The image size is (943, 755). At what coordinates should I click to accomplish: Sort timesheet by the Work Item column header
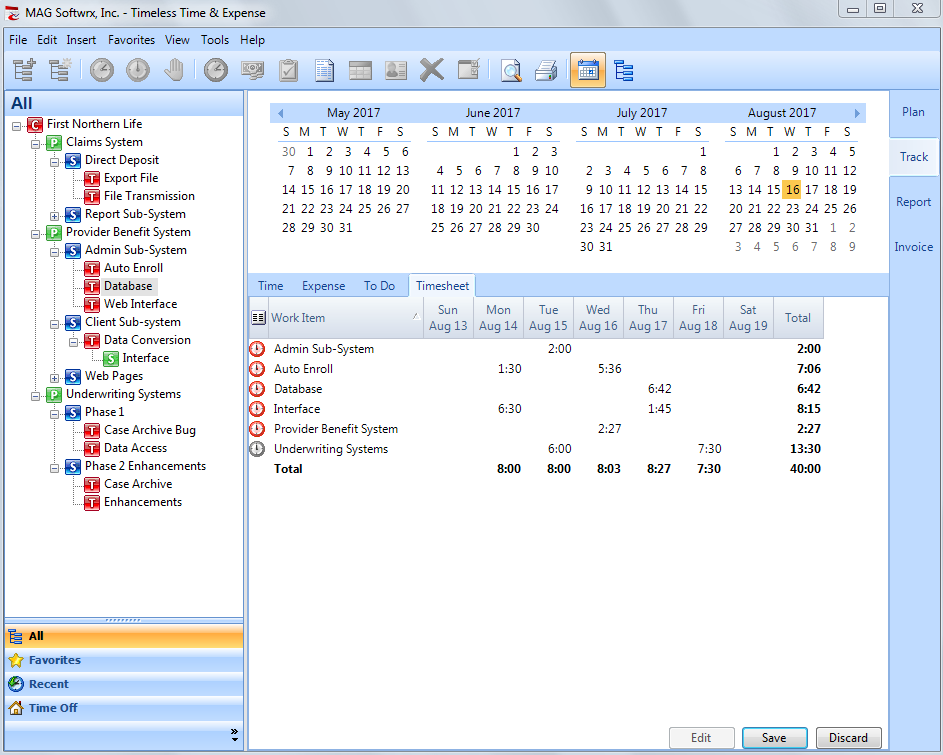(x=345, y=318)
